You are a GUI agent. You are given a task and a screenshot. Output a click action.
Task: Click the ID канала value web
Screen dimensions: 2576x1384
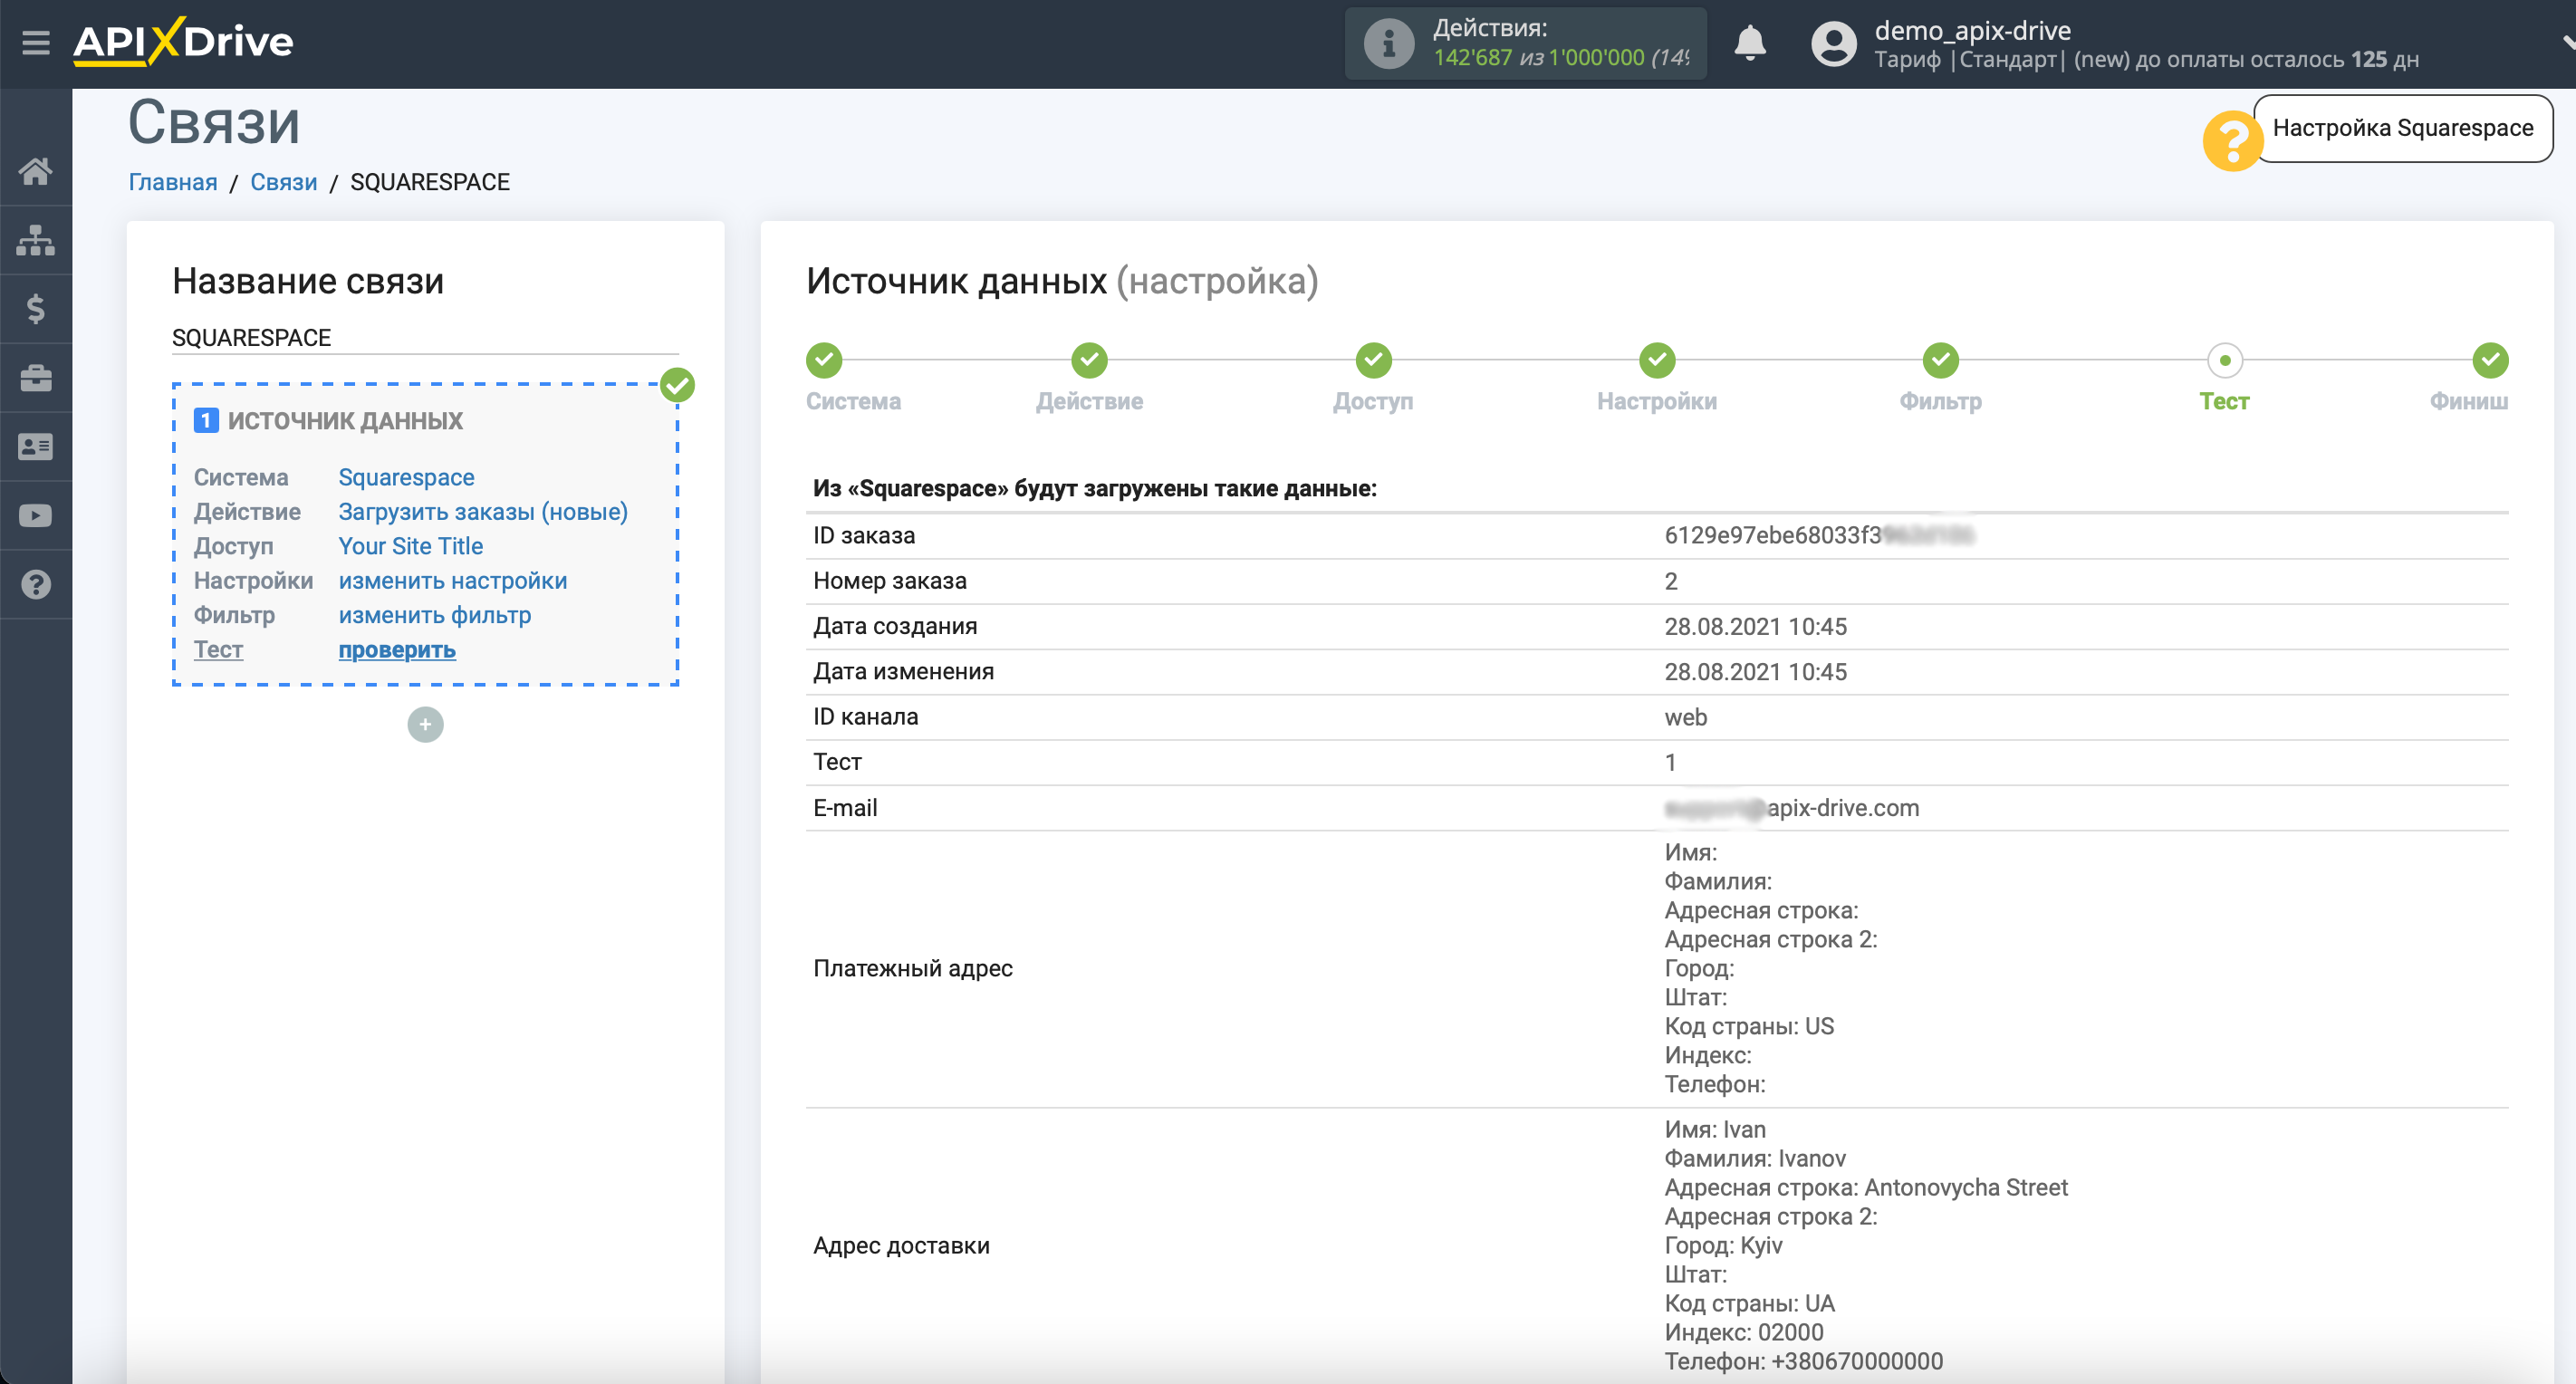(1685, 717)
